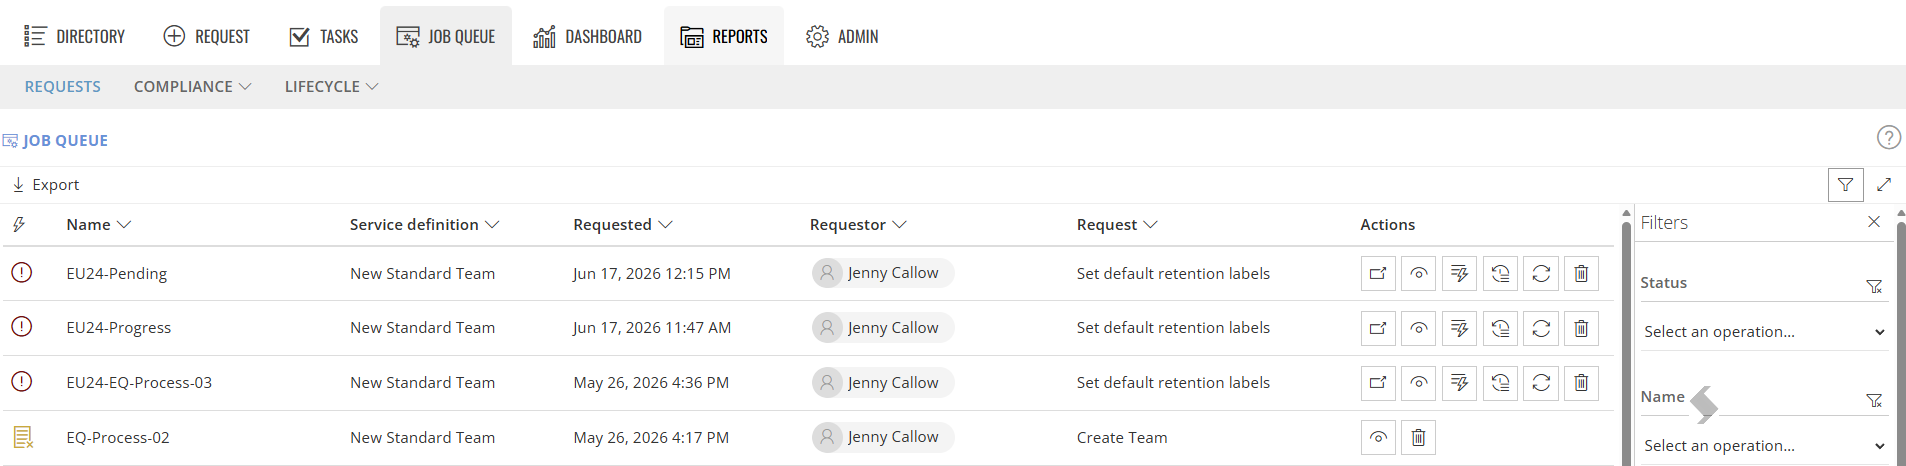This screenshot has width=1906, height=466.
Task: Open the help question mark icon
Action: click(x=1888, y=137)
